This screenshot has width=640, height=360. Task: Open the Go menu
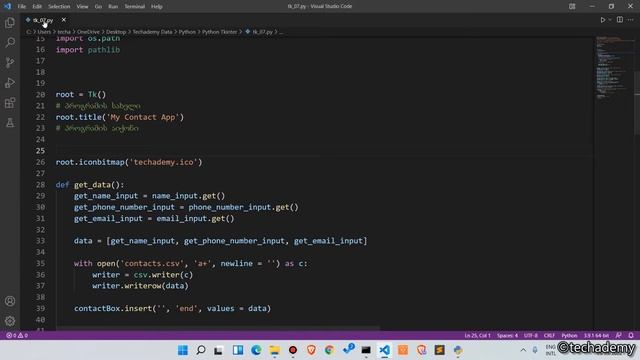point(98,6)
